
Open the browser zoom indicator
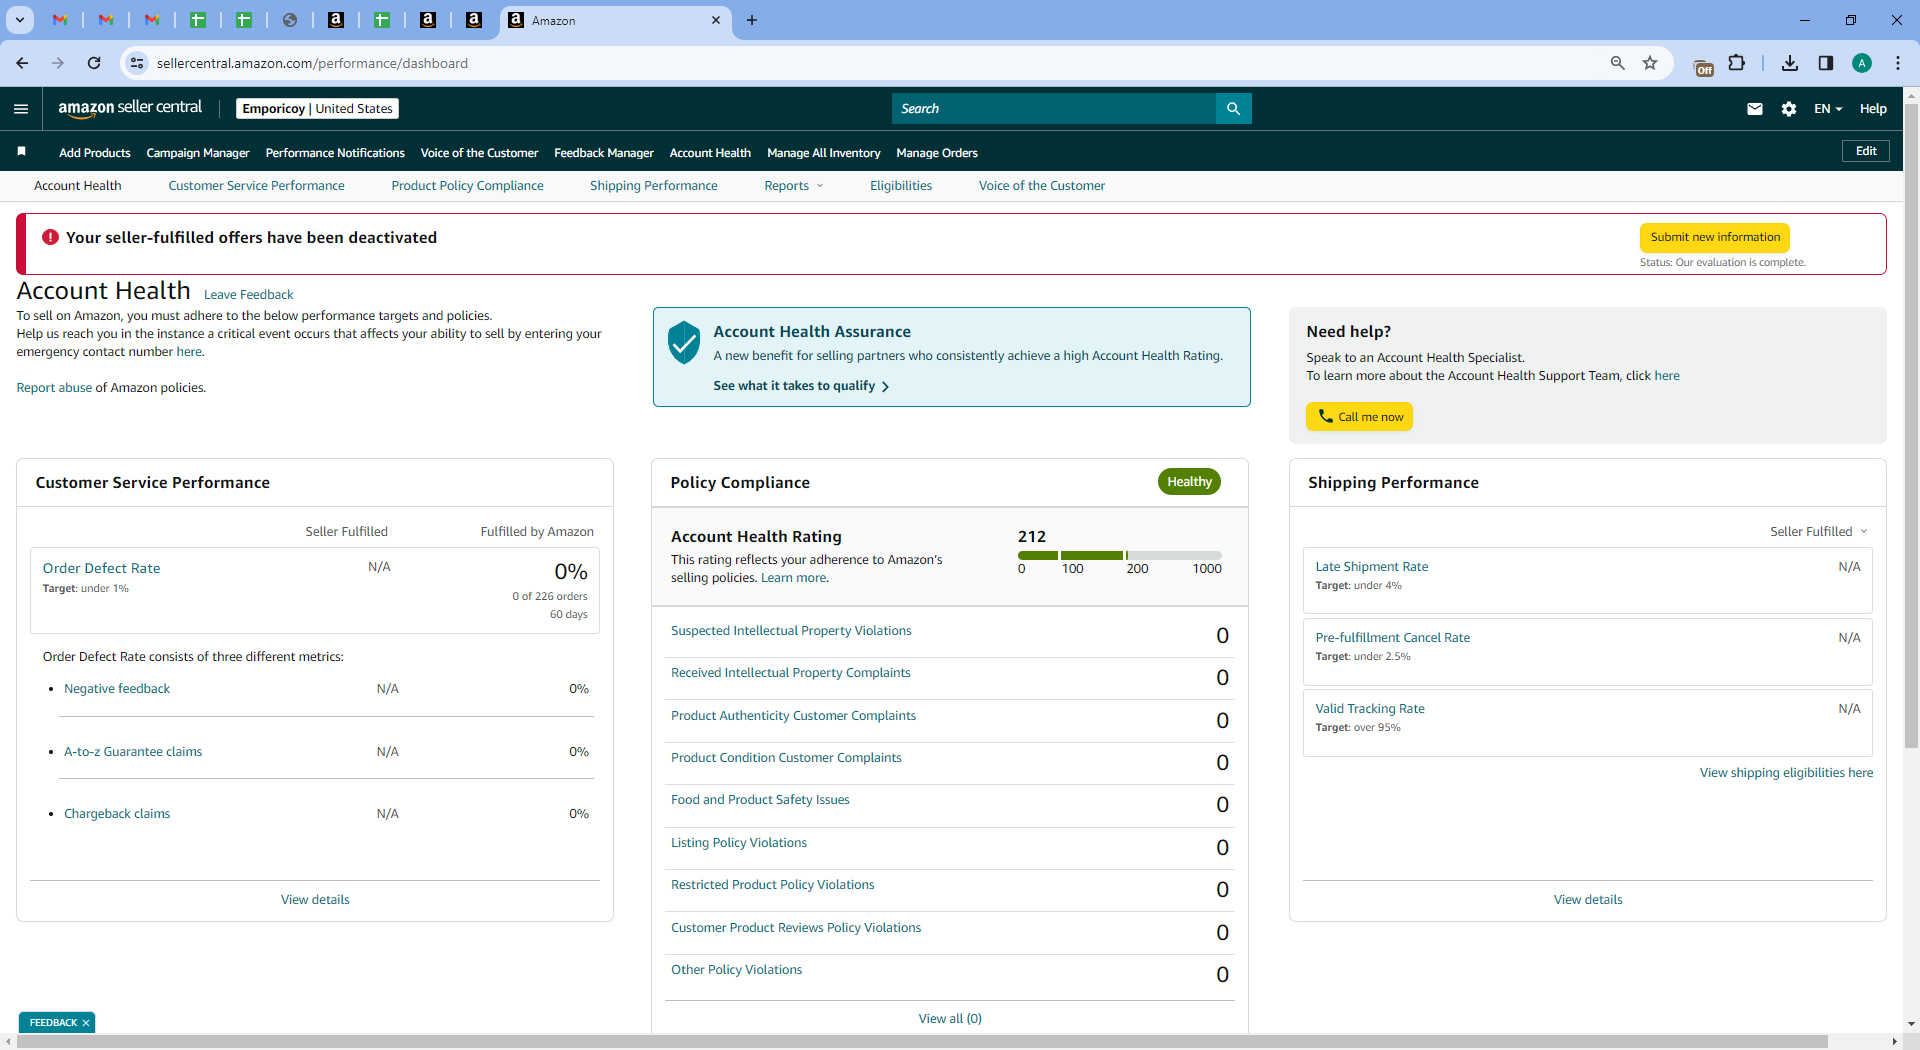(1617, 63)
